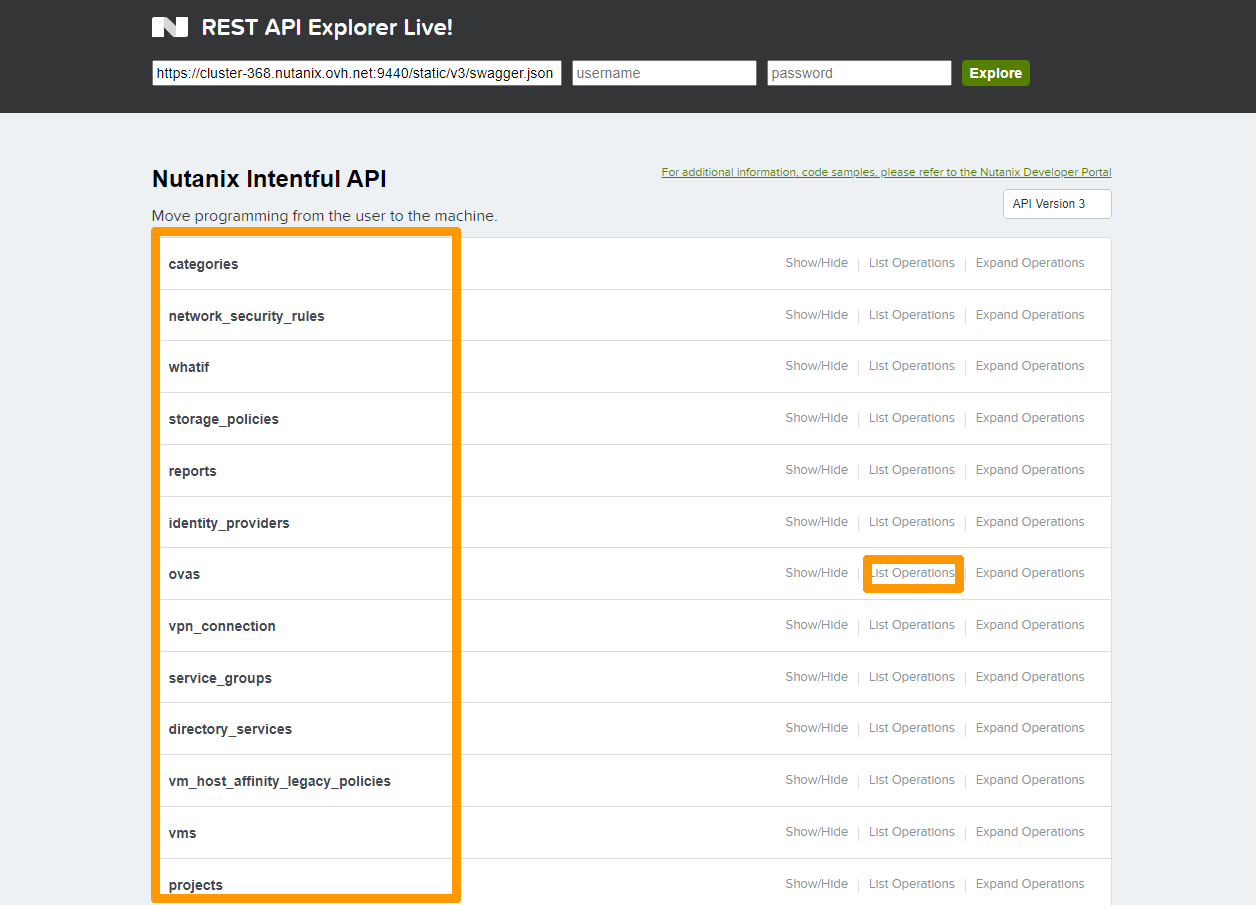Screen dimensions: 1256x905
Task: Expand Operations for vm_host_affinity_legacy_policies
Action: click(1029, 780)
